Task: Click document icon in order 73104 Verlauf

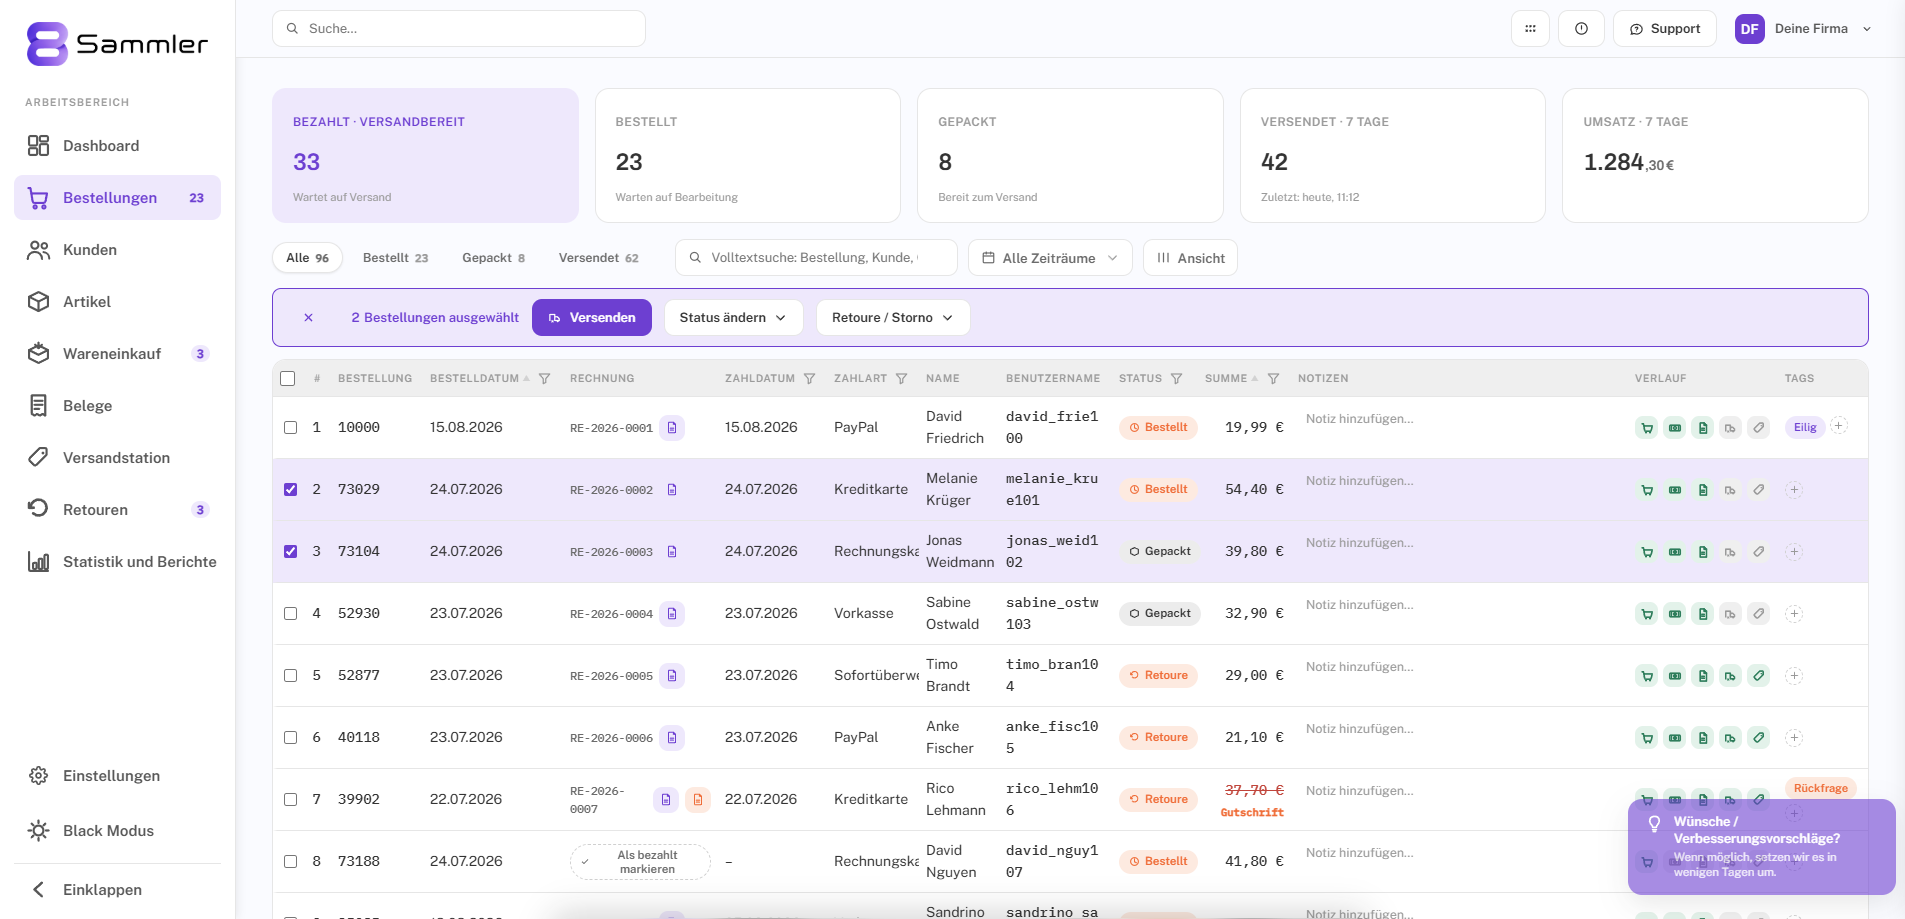Action: coord(1703,552)
